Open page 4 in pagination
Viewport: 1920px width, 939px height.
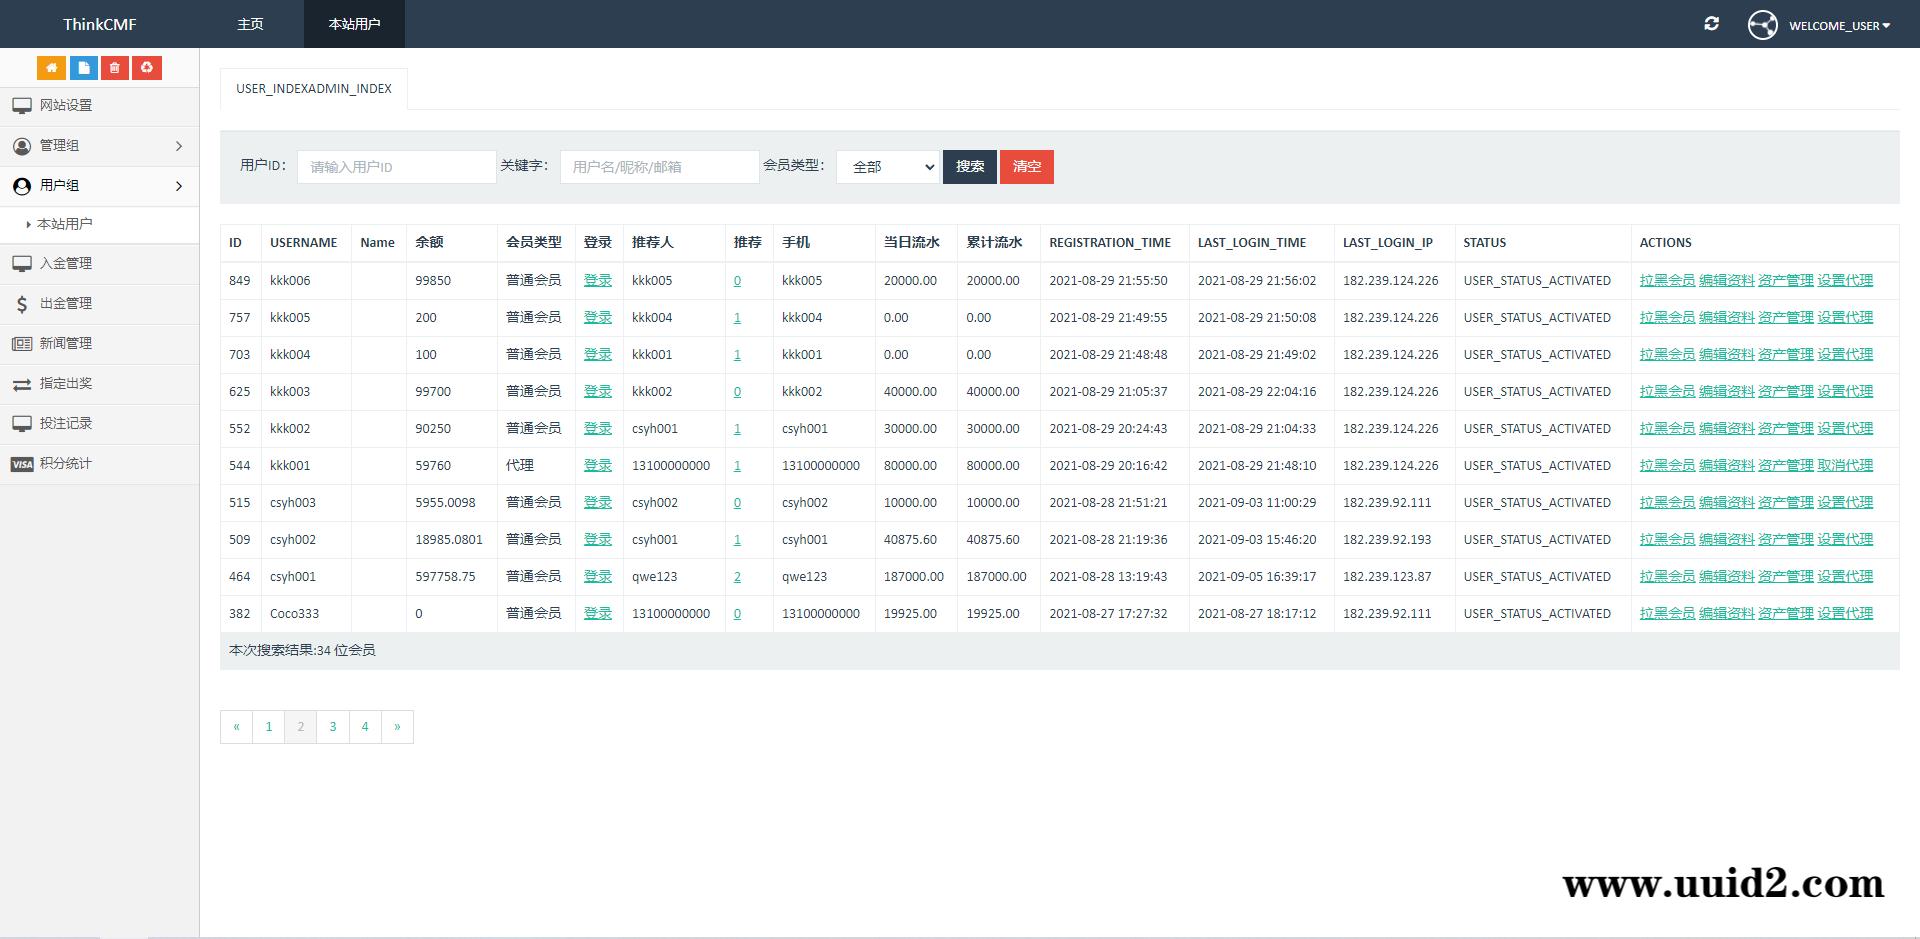tap(365, 727)
